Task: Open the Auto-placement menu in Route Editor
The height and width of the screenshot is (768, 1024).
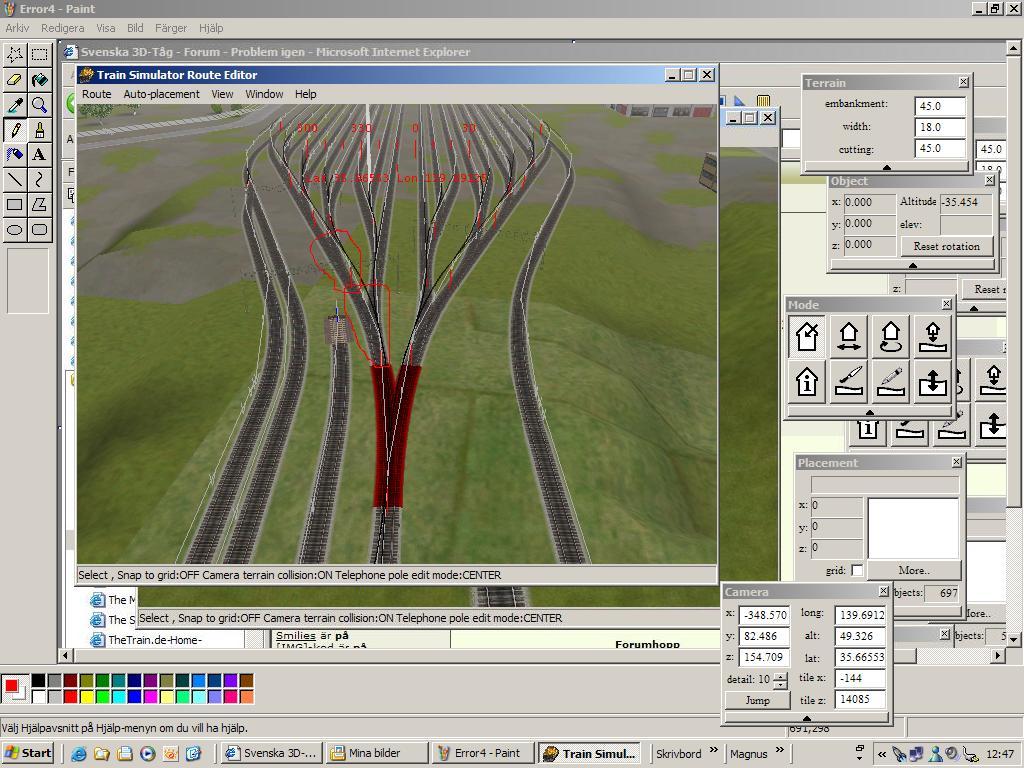Action: (x=161, y=94)
